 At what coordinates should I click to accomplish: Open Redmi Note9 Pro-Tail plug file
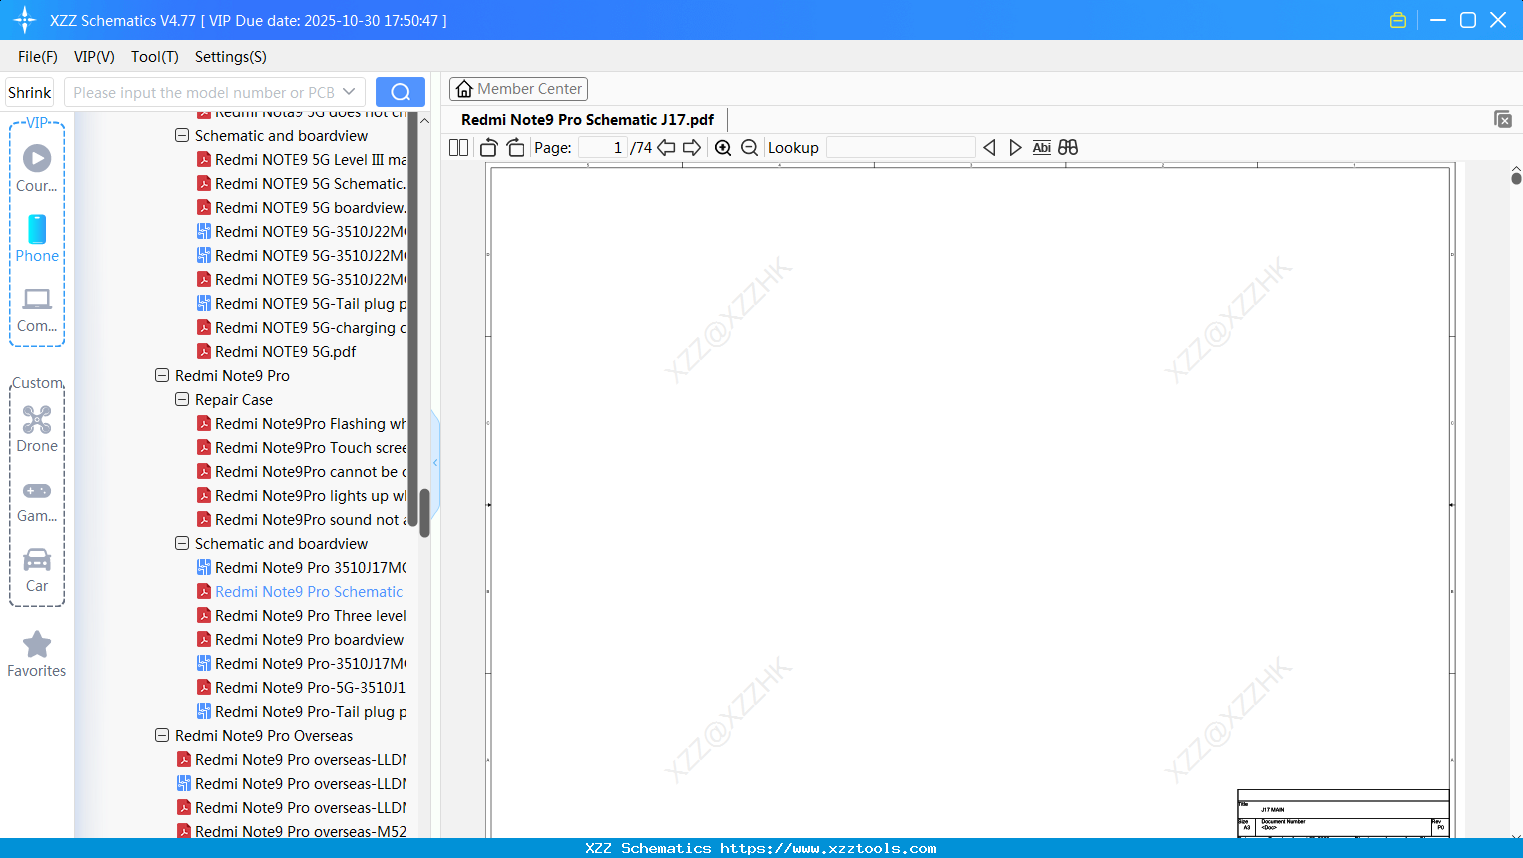click(302, 712)
